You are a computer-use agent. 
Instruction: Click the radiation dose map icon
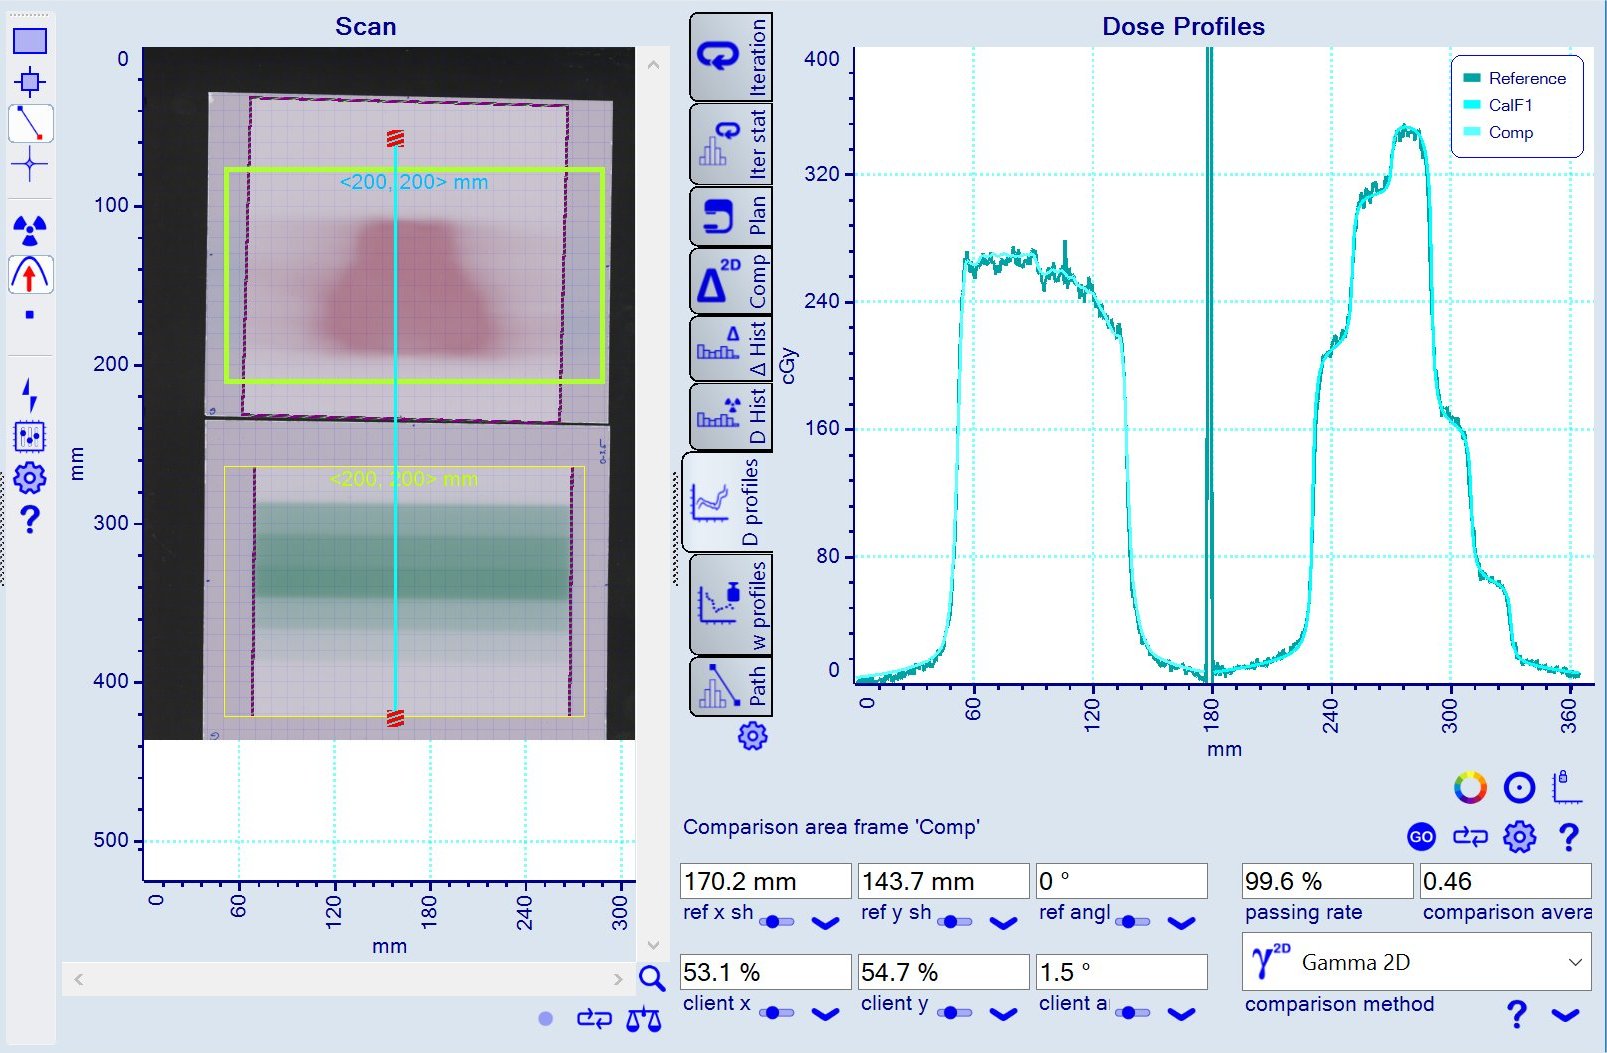point(30,231)
